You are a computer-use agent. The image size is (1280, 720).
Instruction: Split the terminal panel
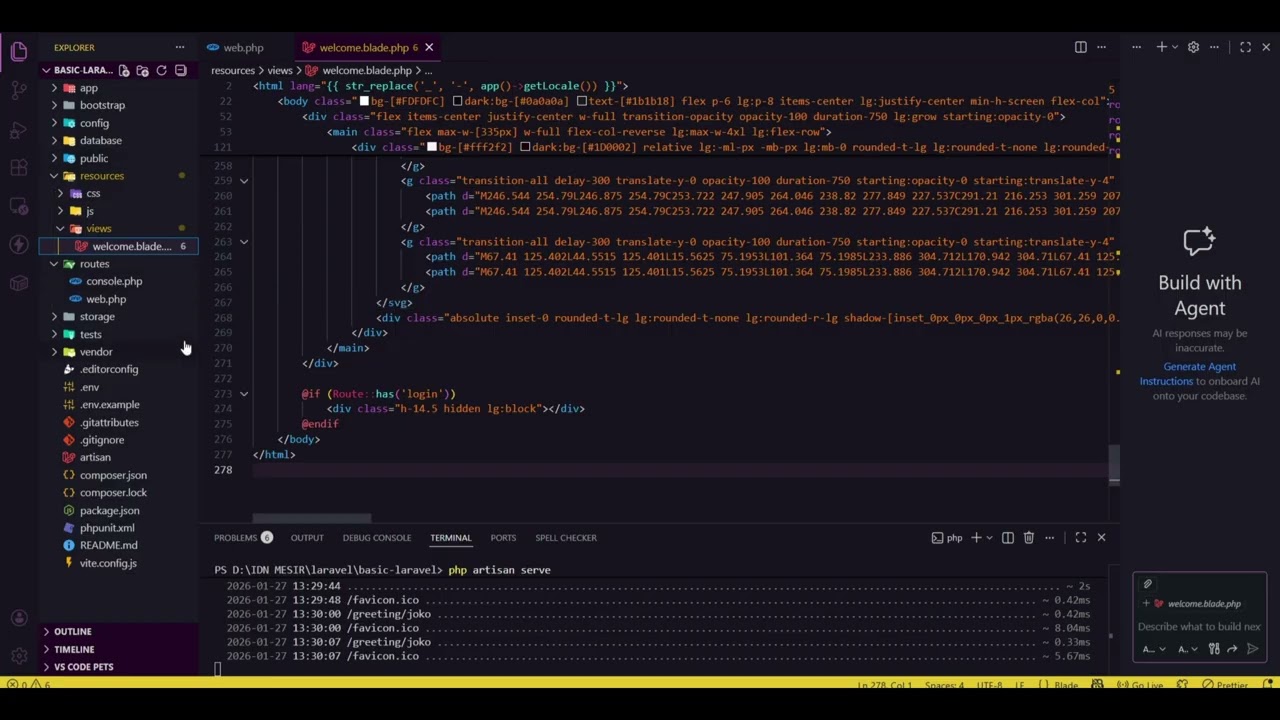pyautogui.click(x=1008, y=538)
